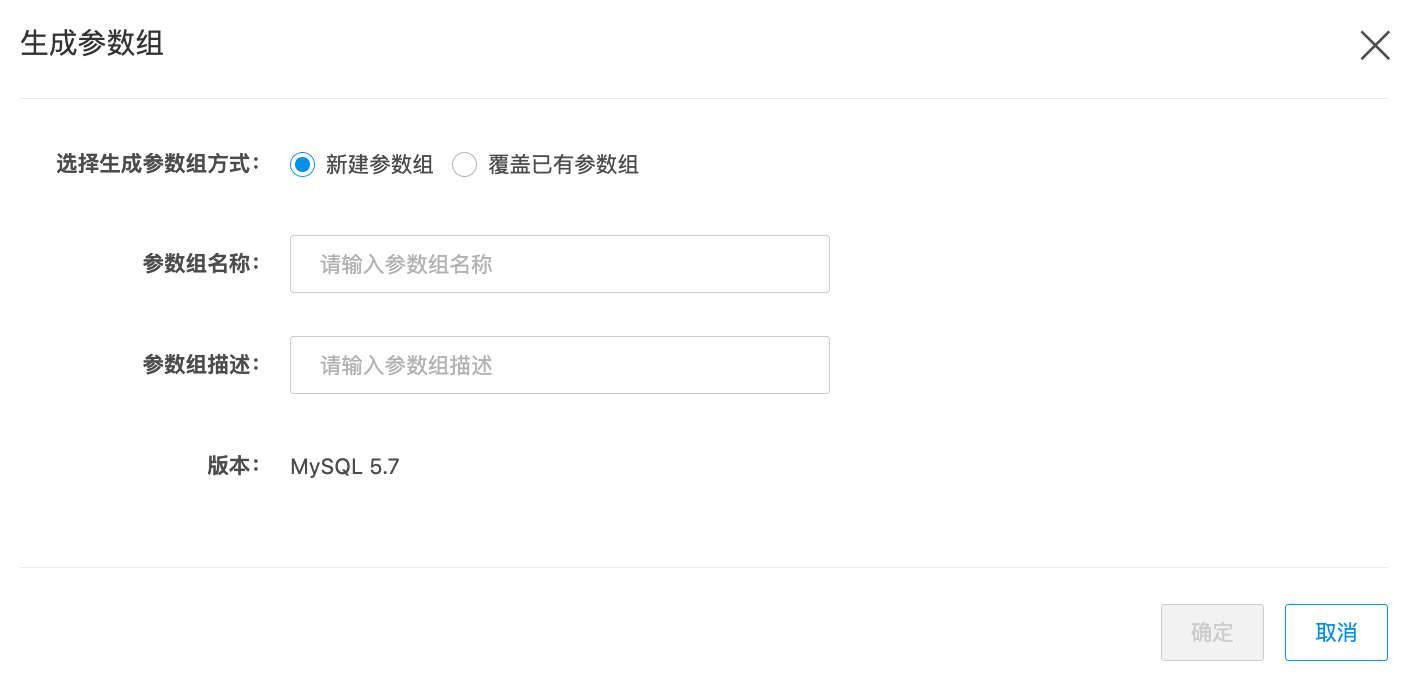This screenshot has width=1406, height=686.
Task: Click the 请输入参数组名称 placeholder text
Action: pyautogui.click(x=406, y=265)
